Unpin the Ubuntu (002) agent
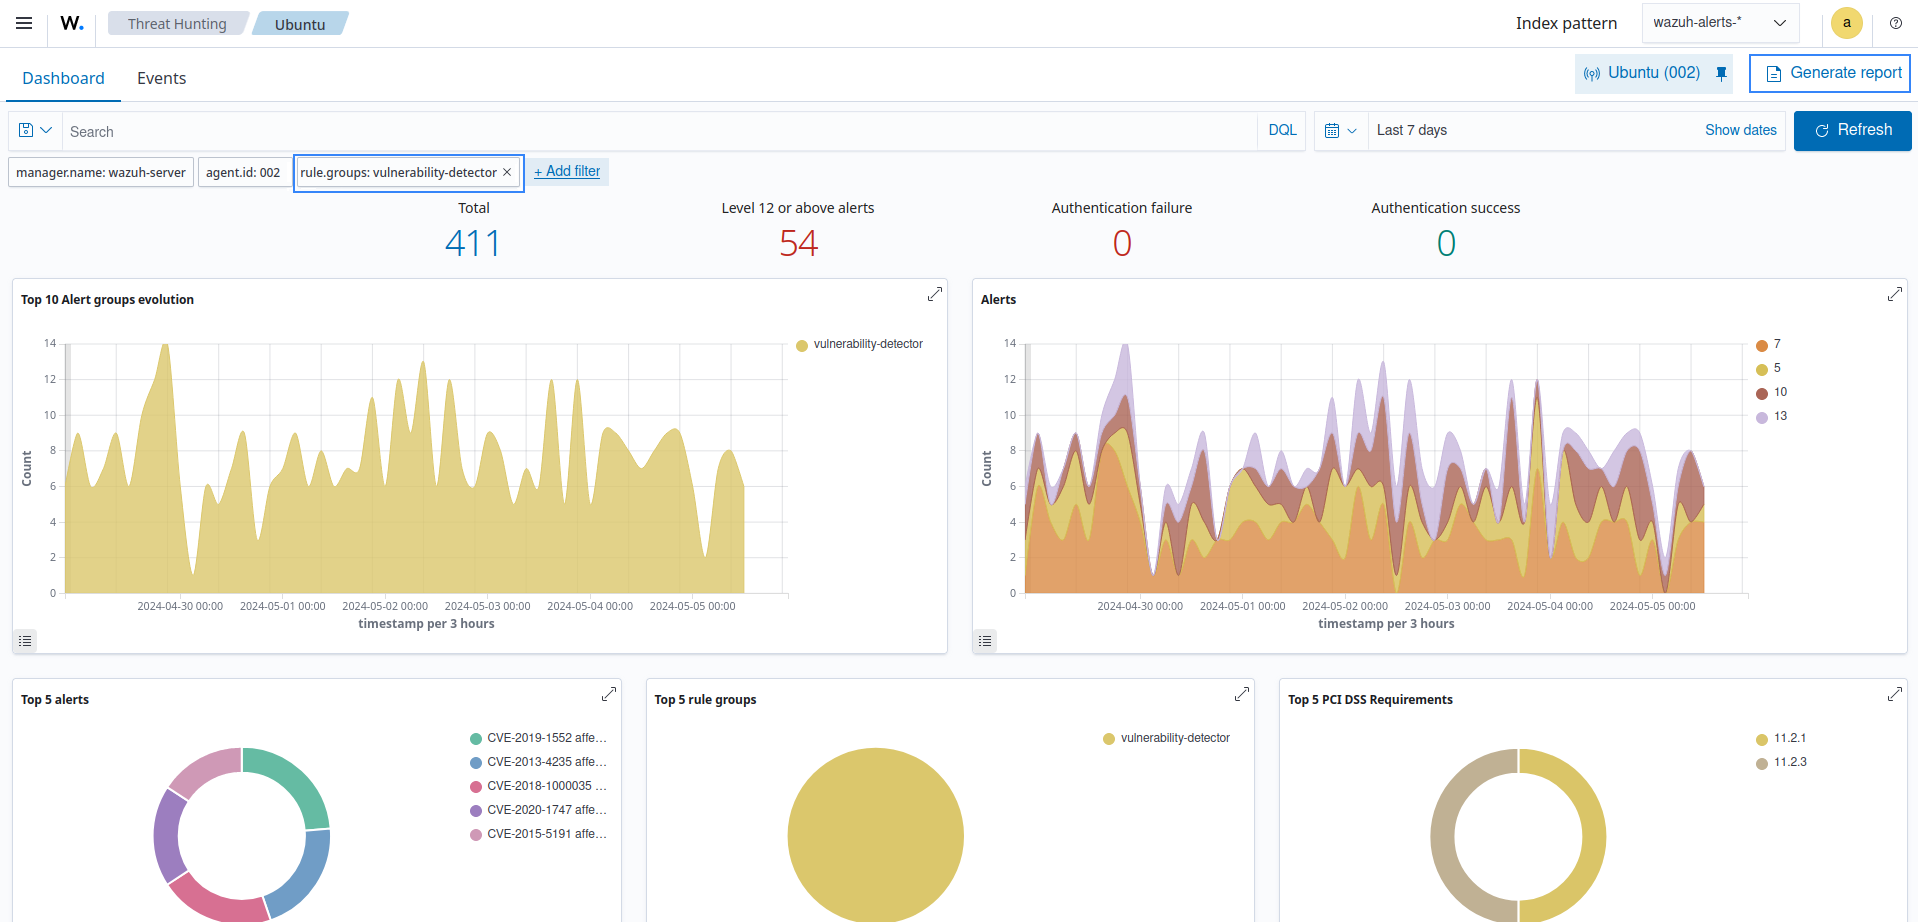Viewport: 1918px width, 922px height. 1721,73
